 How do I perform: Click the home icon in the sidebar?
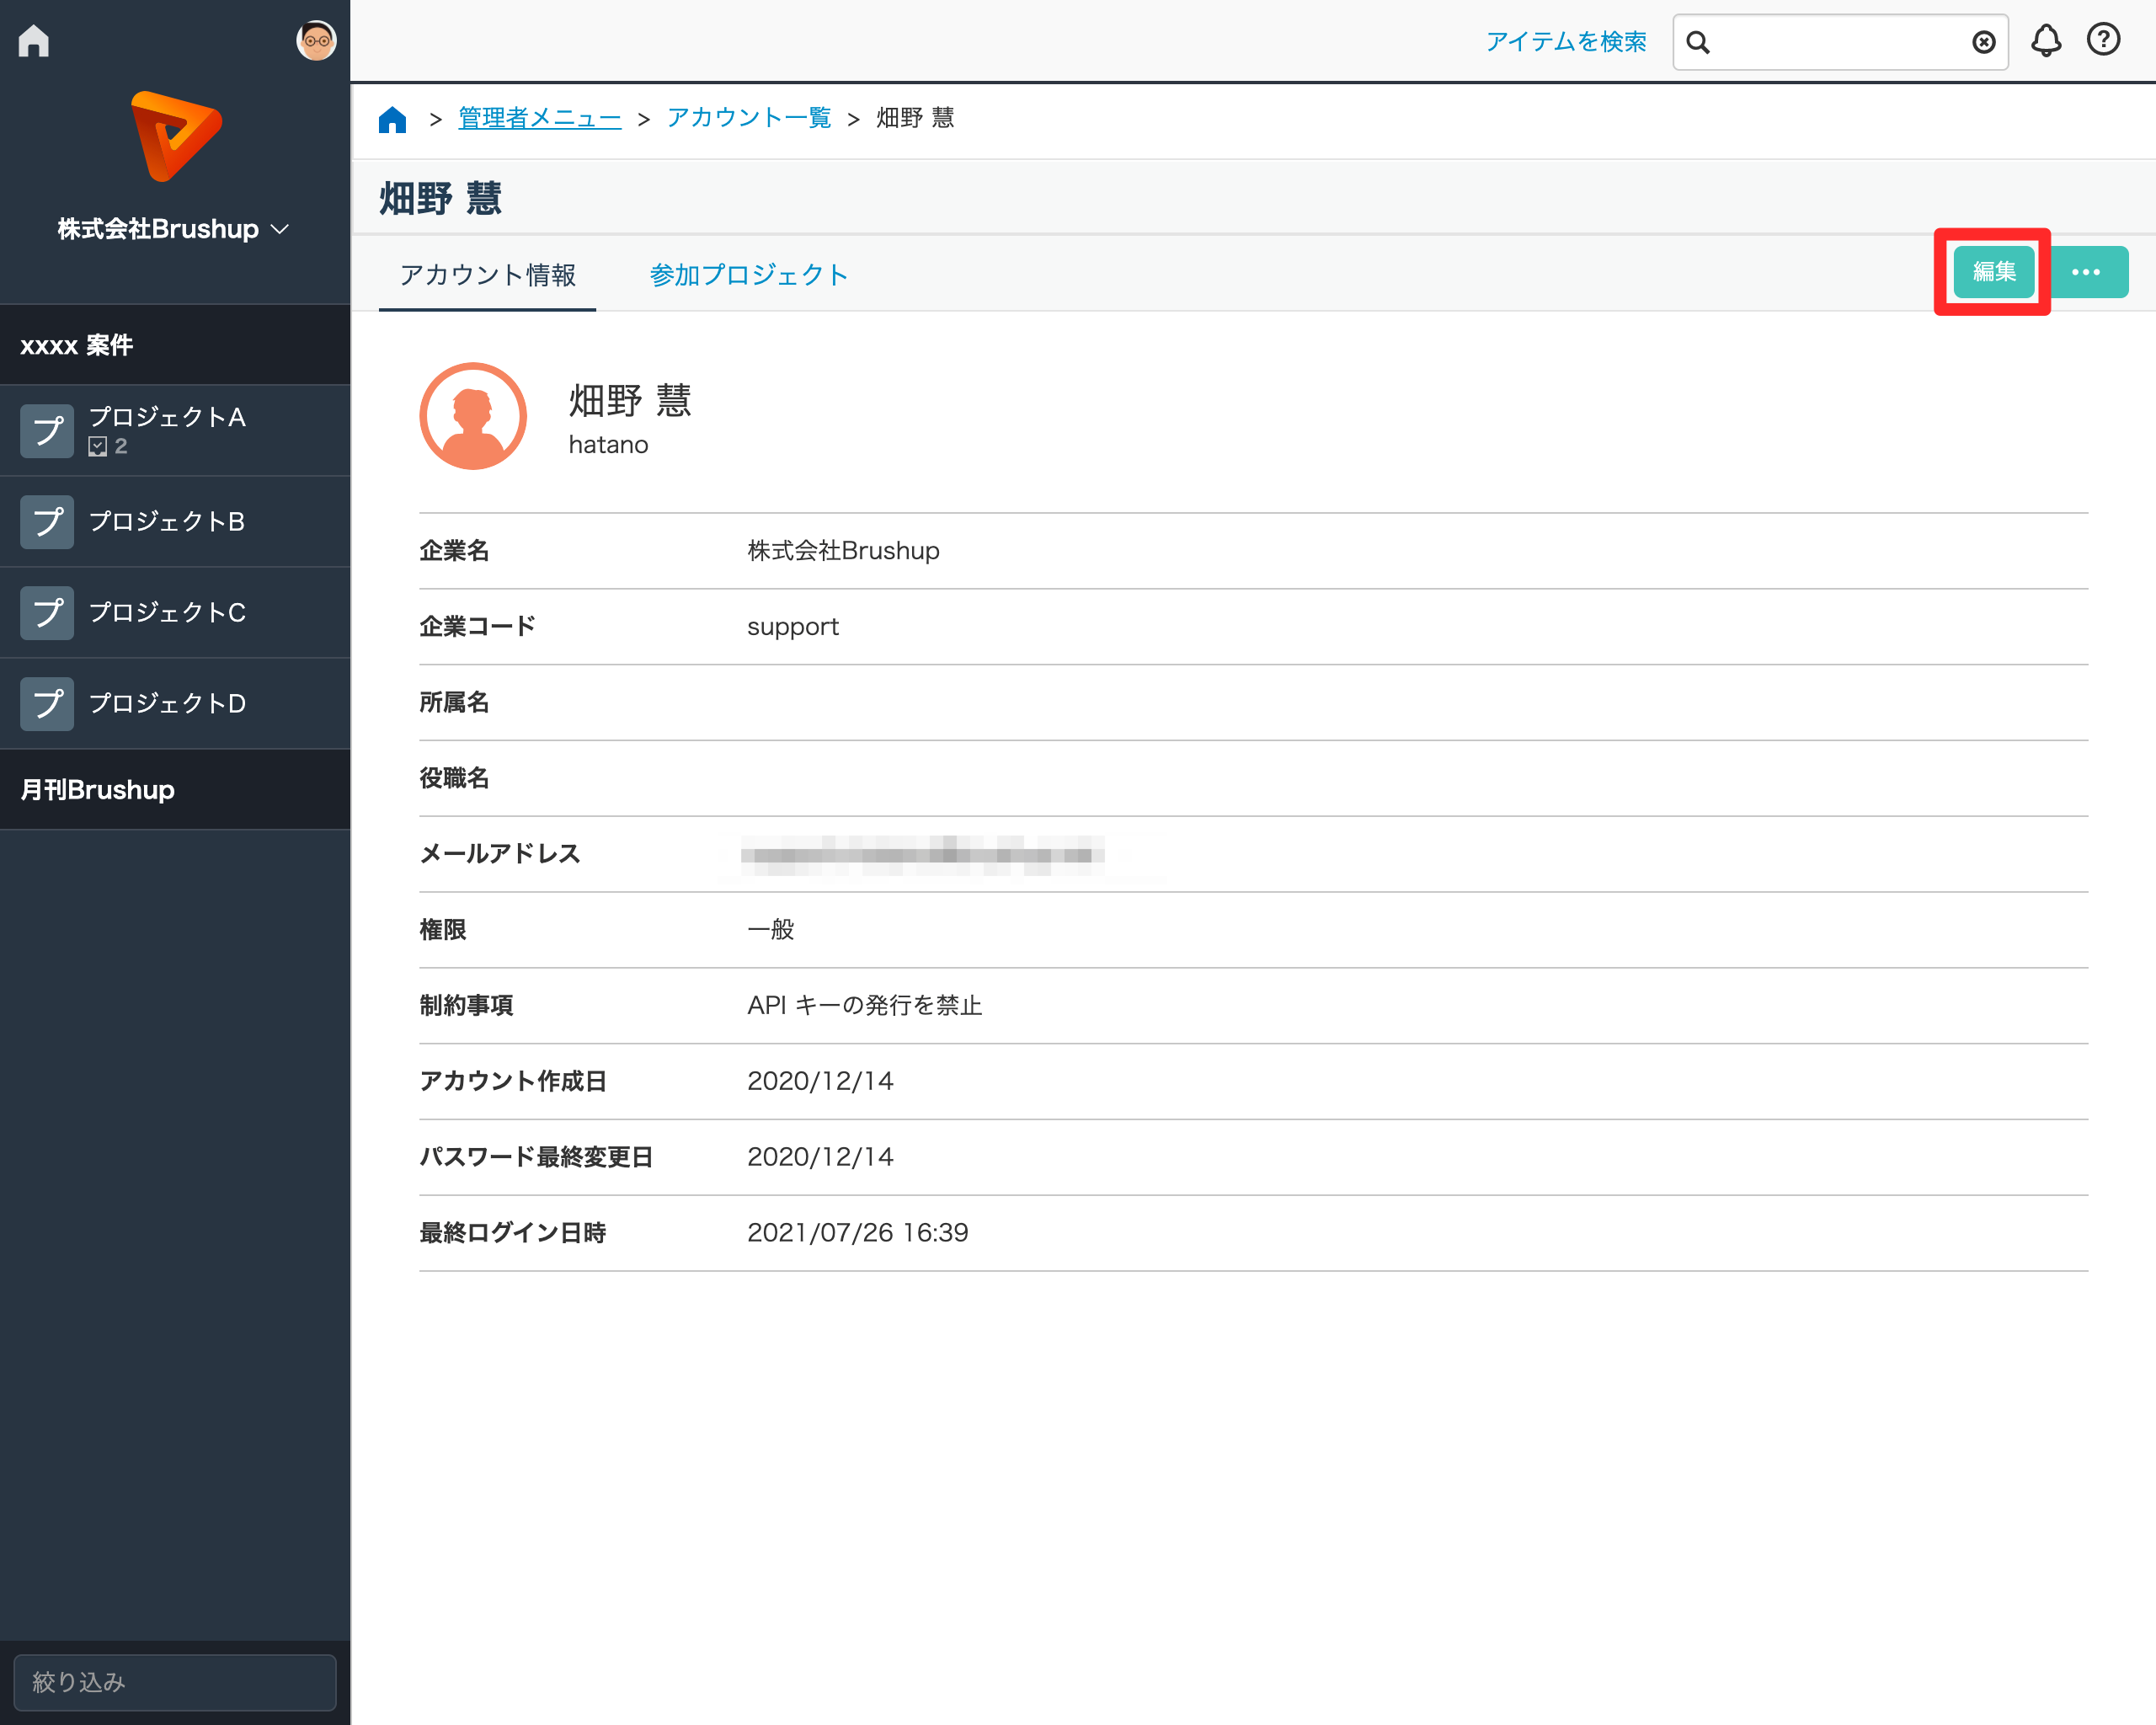click(x=33, y=41)
